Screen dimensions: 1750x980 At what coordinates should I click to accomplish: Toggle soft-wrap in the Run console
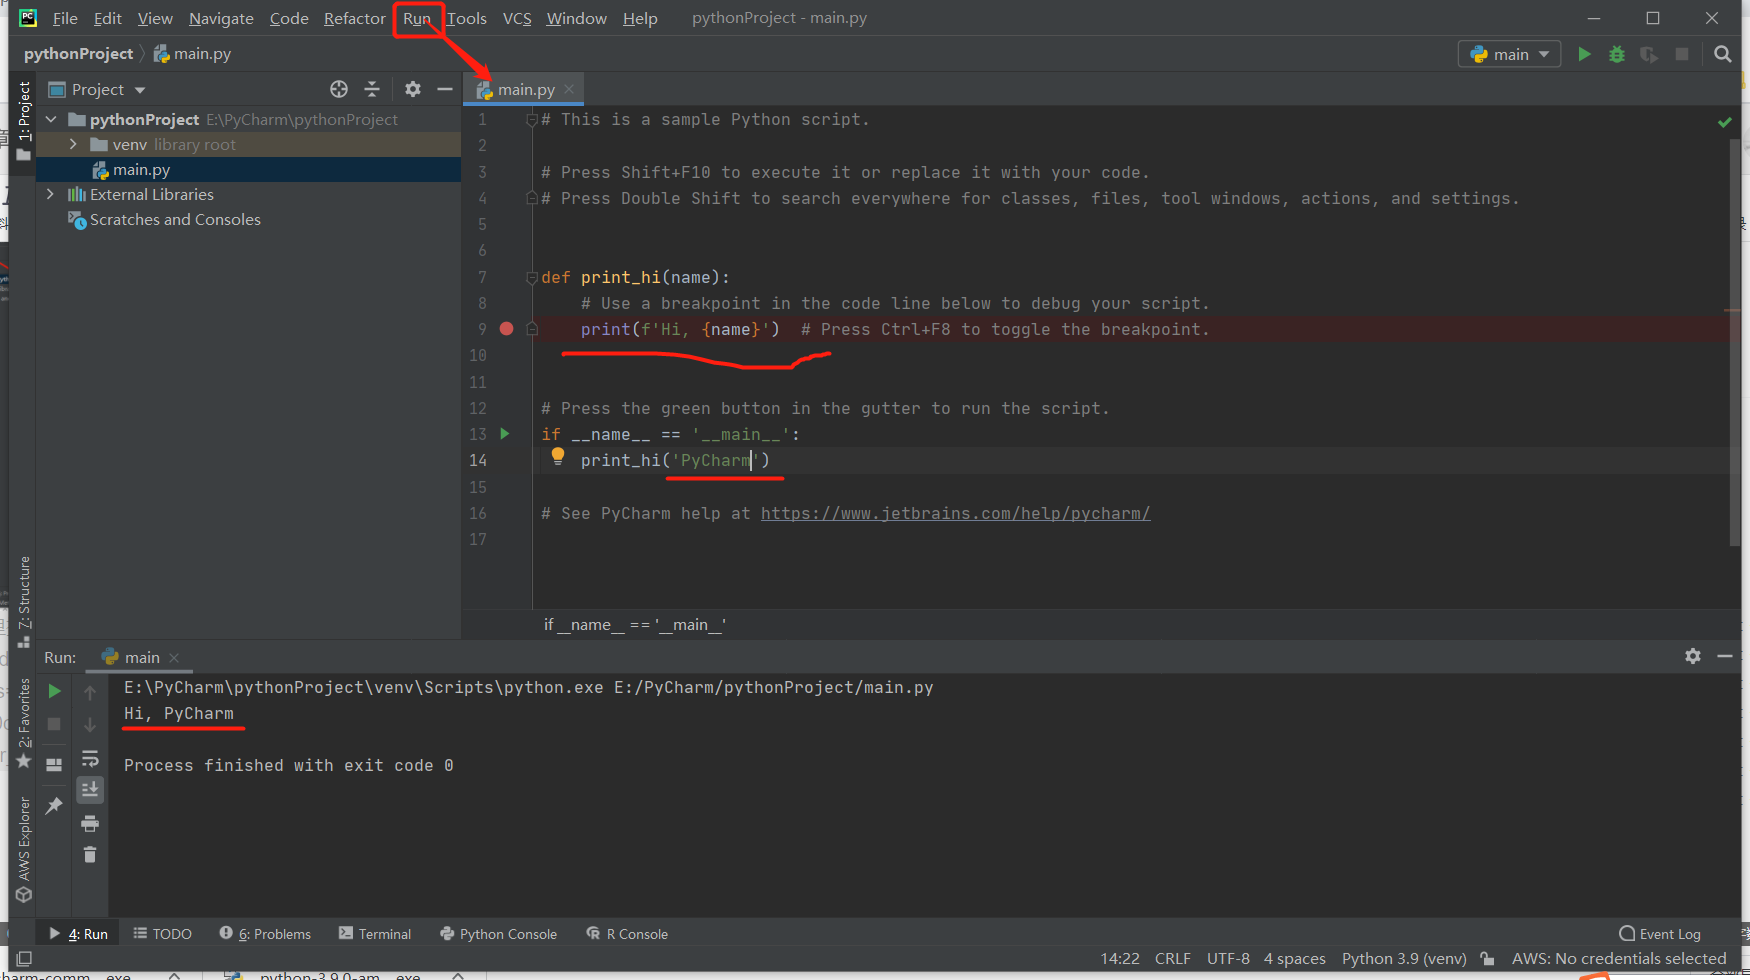point(90,758)
